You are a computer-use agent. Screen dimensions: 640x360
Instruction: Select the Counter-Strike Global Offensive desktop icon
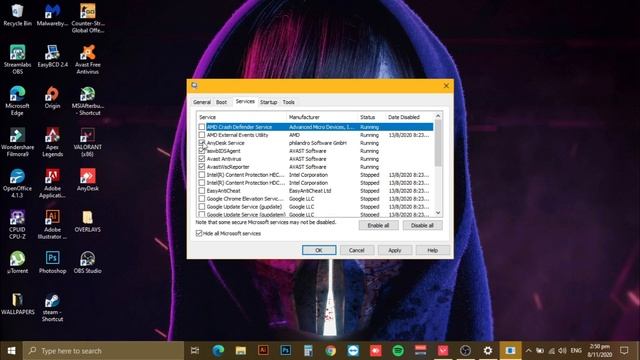[x=88, y=18]
